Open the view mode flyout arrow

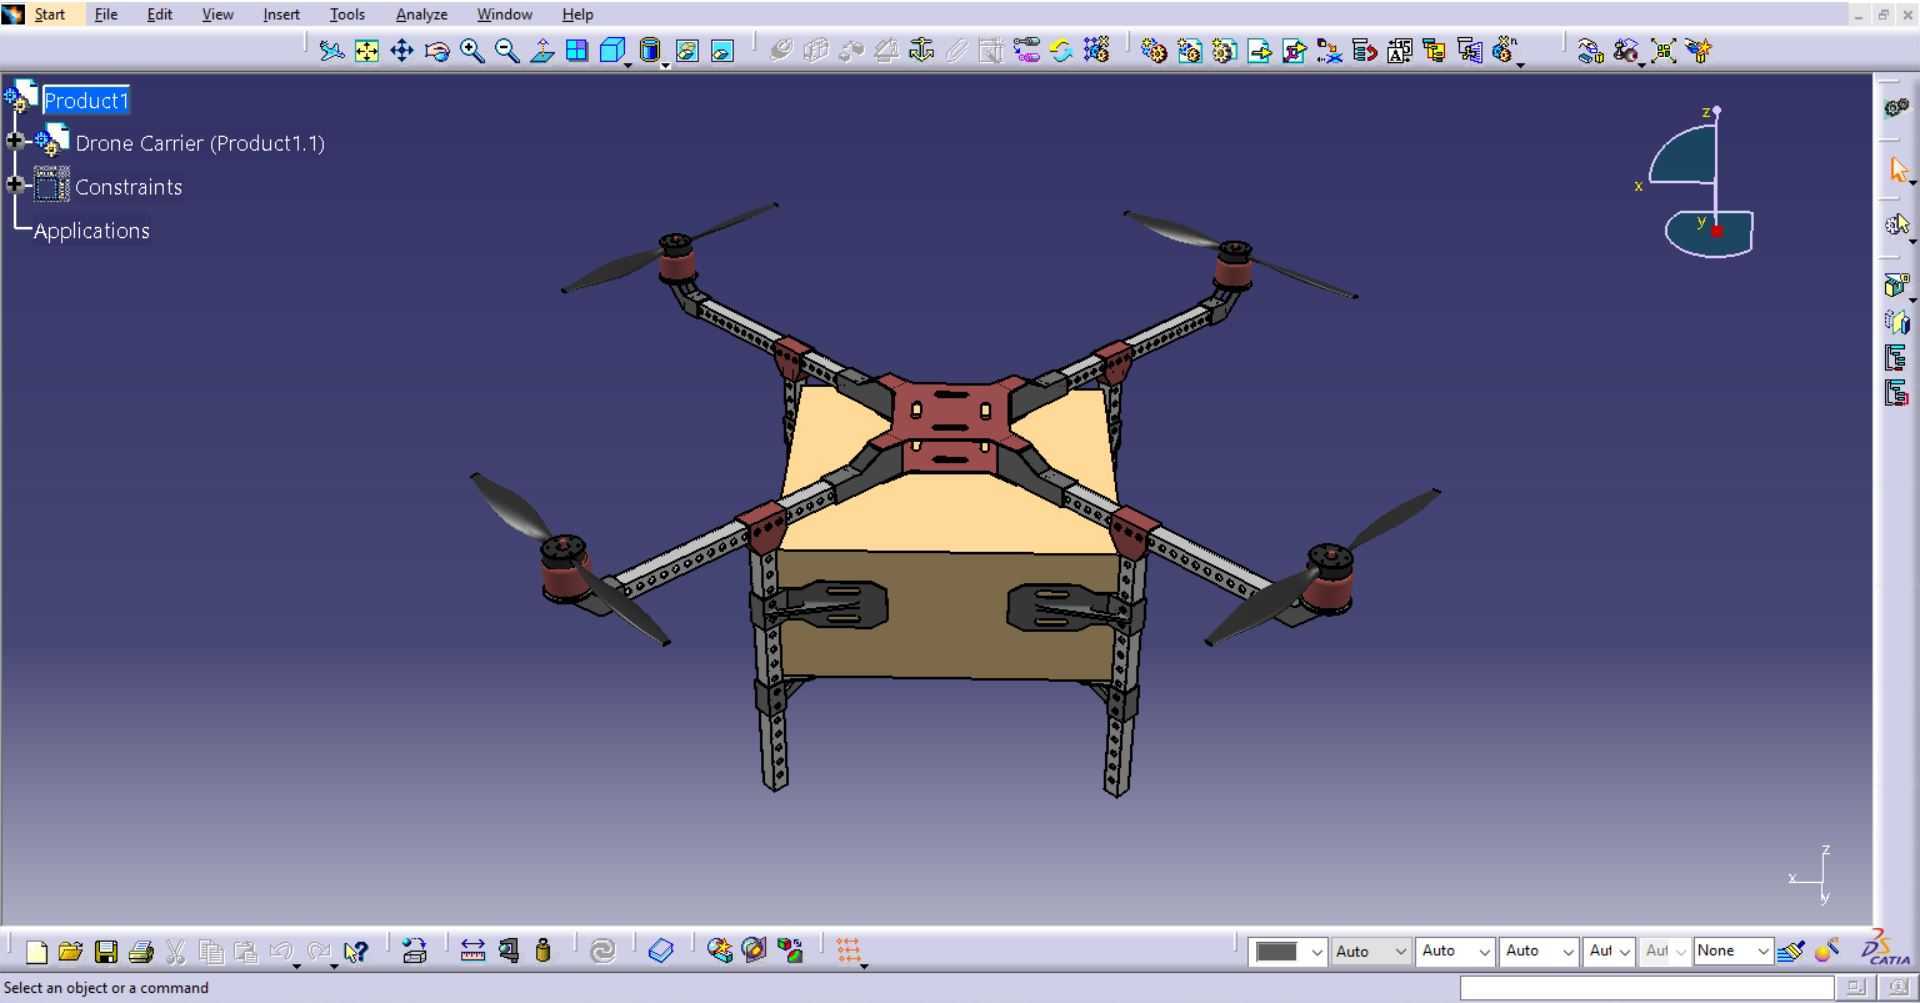click(666, 64)
